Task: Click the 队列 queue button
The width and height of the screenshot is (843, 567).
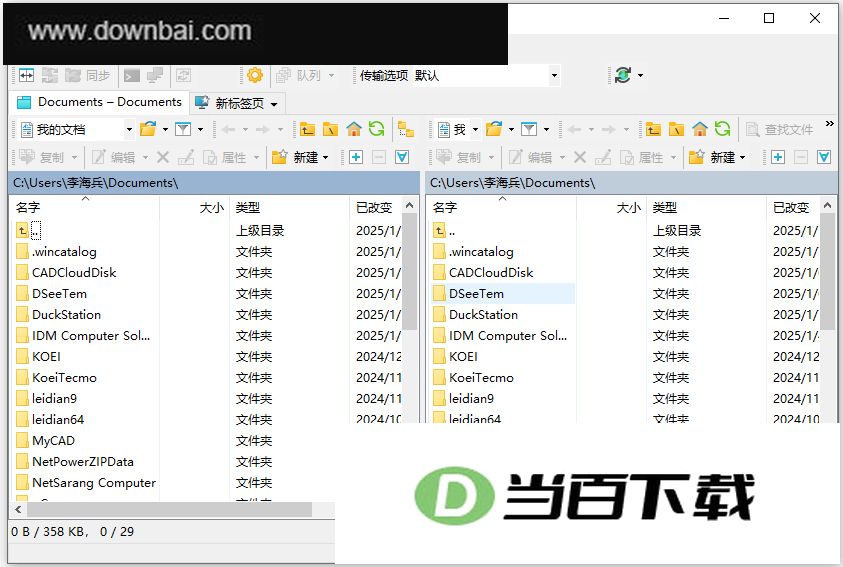Action: coord(299,75)
